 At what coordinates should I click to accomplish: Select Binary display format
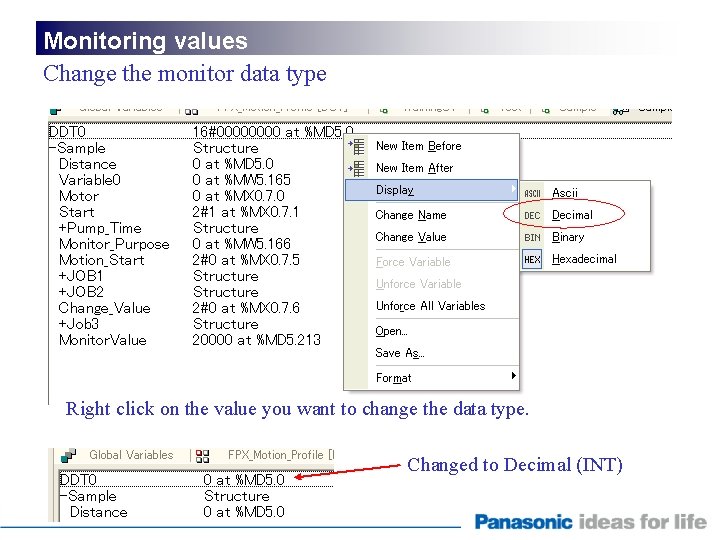point(585,237)
